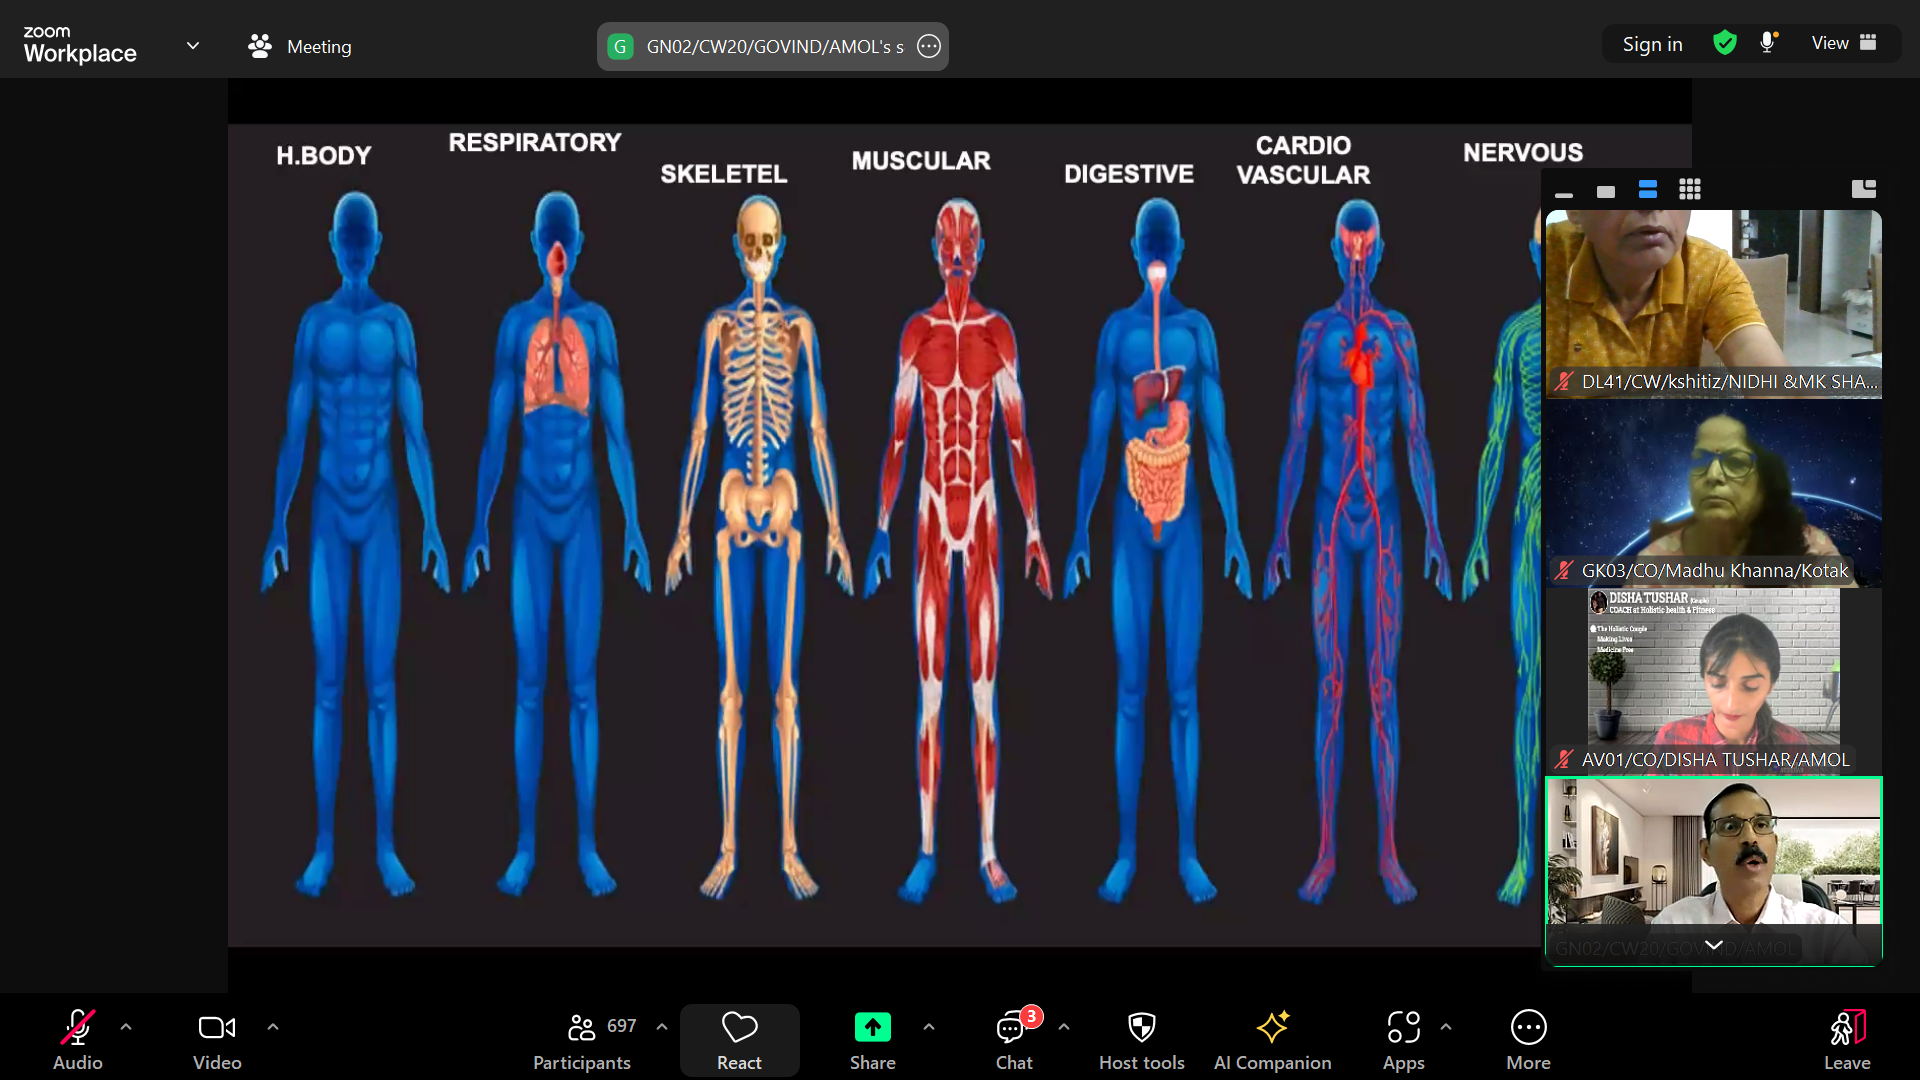Open shared screen options ellipsis button
This screenshot has height=1080, width=1920.
click(x=929, y=46)
